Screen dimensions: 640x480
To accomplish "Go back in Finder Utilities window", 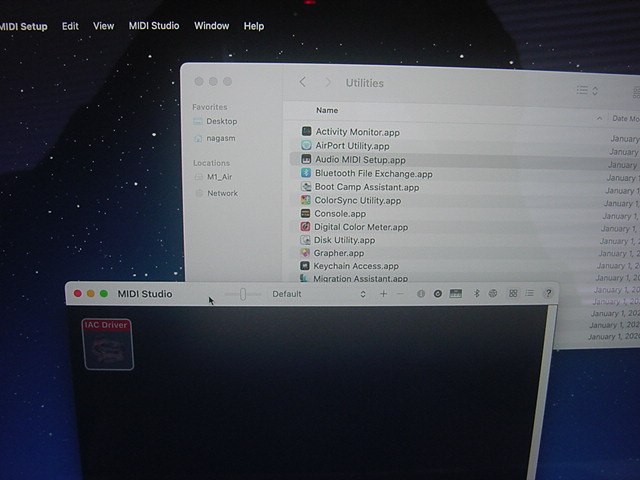I will [302, 82].
